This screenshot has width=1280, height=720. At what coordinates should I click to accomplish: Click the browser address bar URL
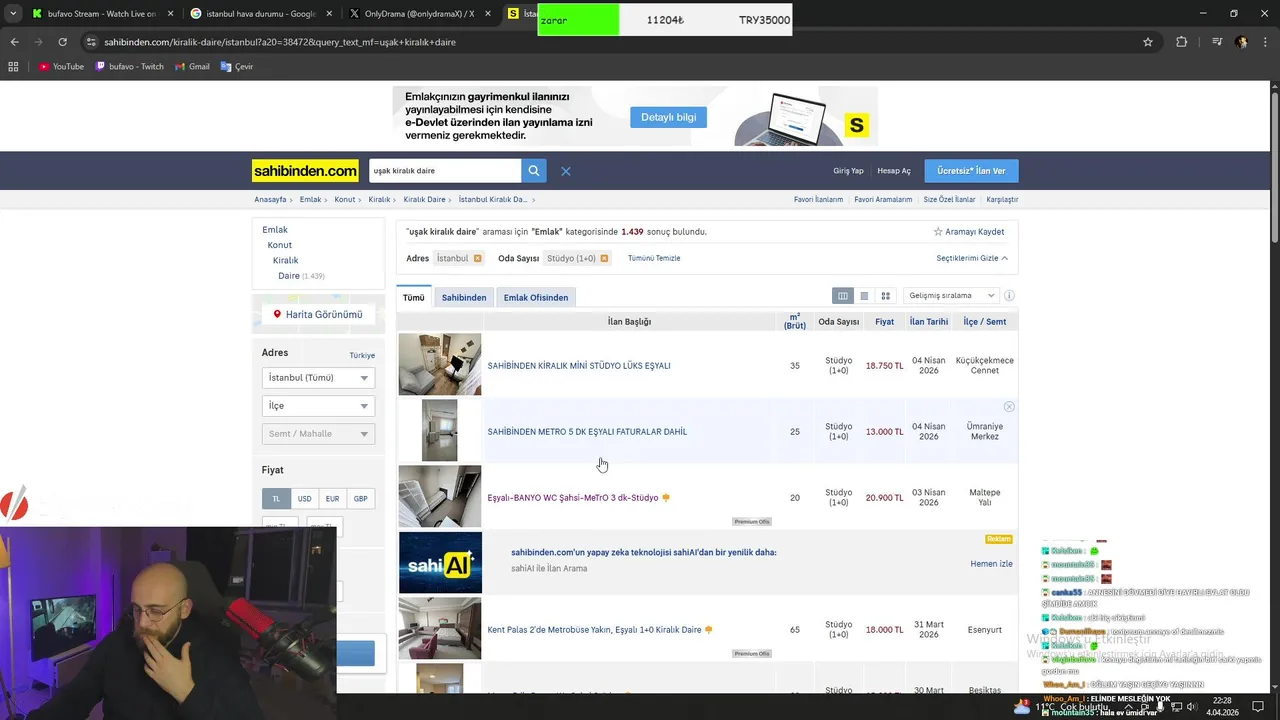(280, 42)
